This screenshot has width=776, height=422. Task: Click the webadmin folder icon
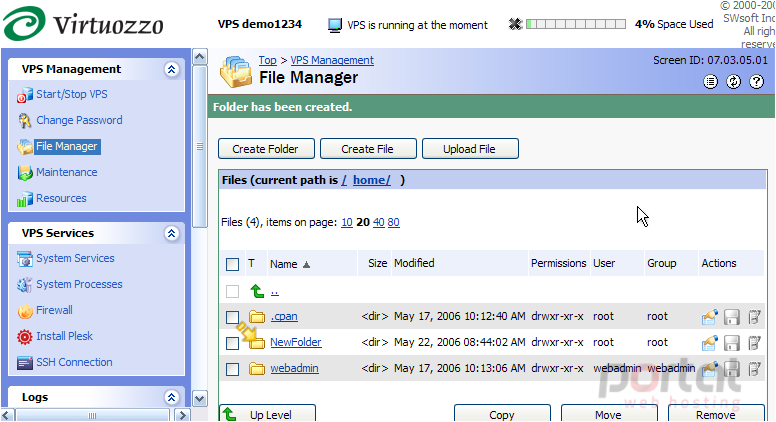[x=257, y=369]
